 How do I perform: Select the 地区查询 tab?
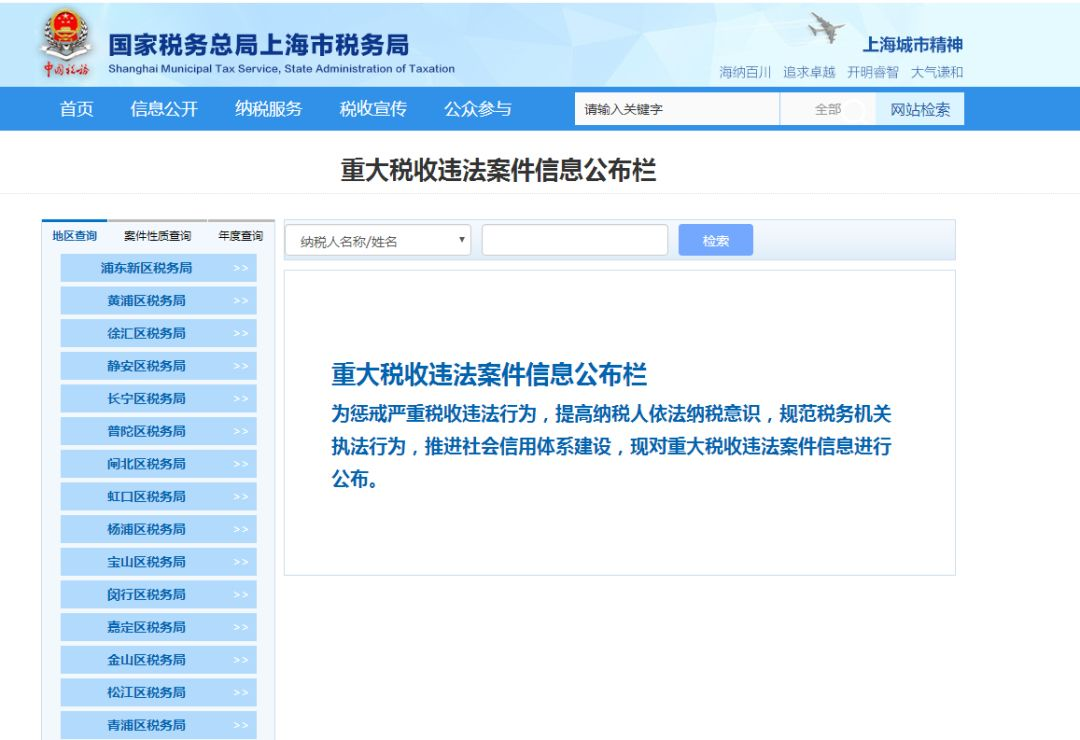point(74,236)
